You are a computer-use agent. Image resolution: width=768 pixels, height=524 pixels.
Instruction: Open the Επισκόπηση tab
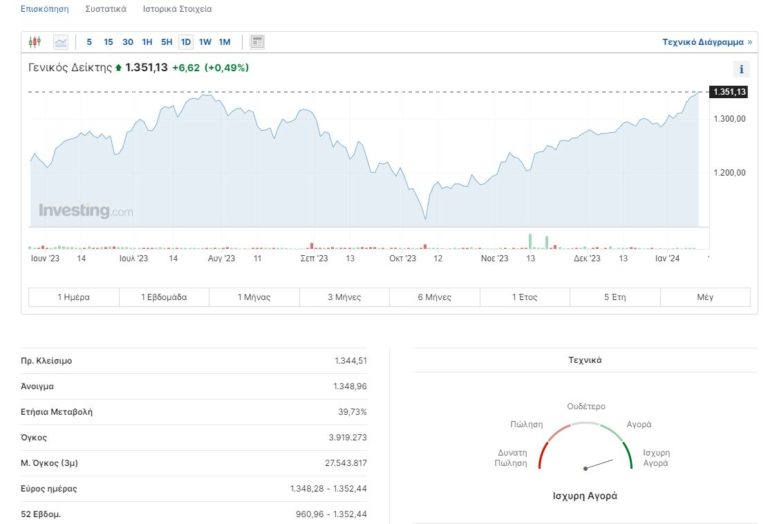(45, 9)
